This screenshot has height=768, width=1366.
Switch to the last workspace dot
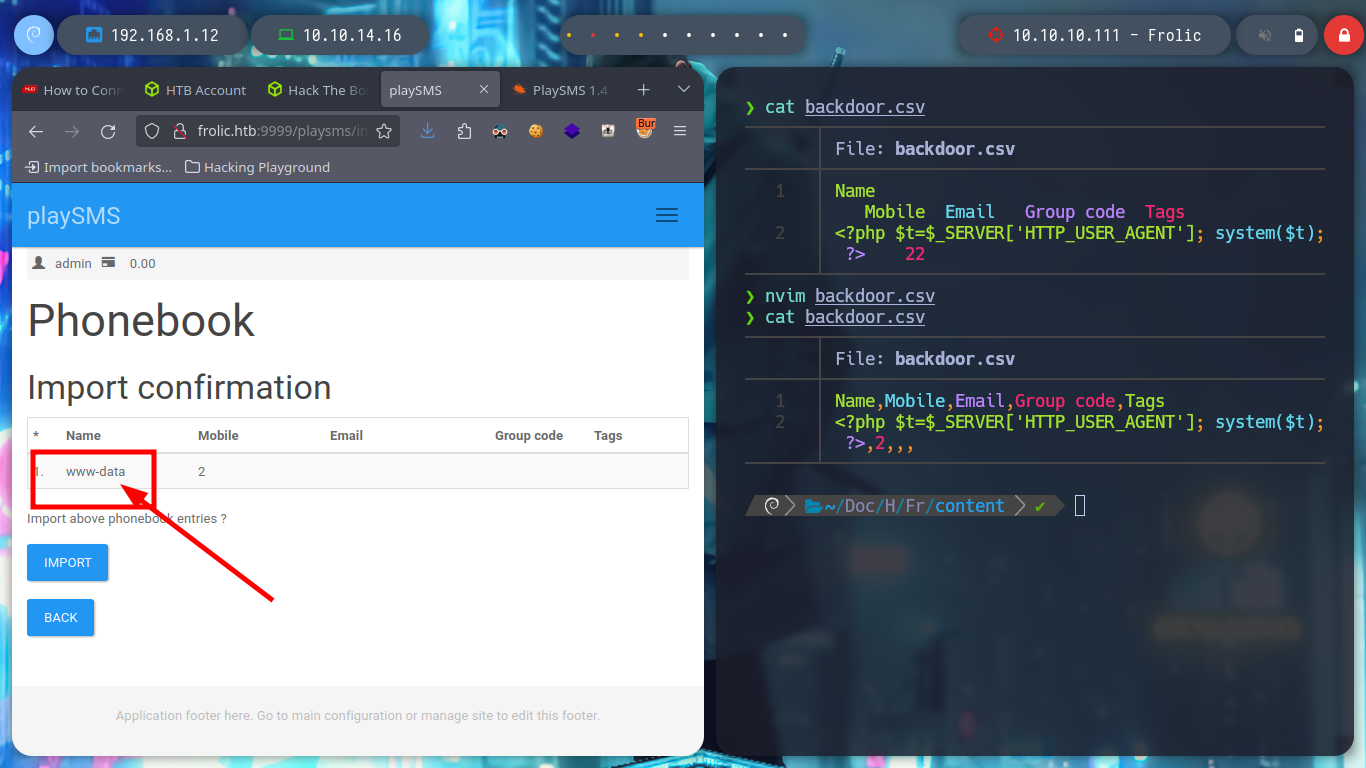(785, 36)
